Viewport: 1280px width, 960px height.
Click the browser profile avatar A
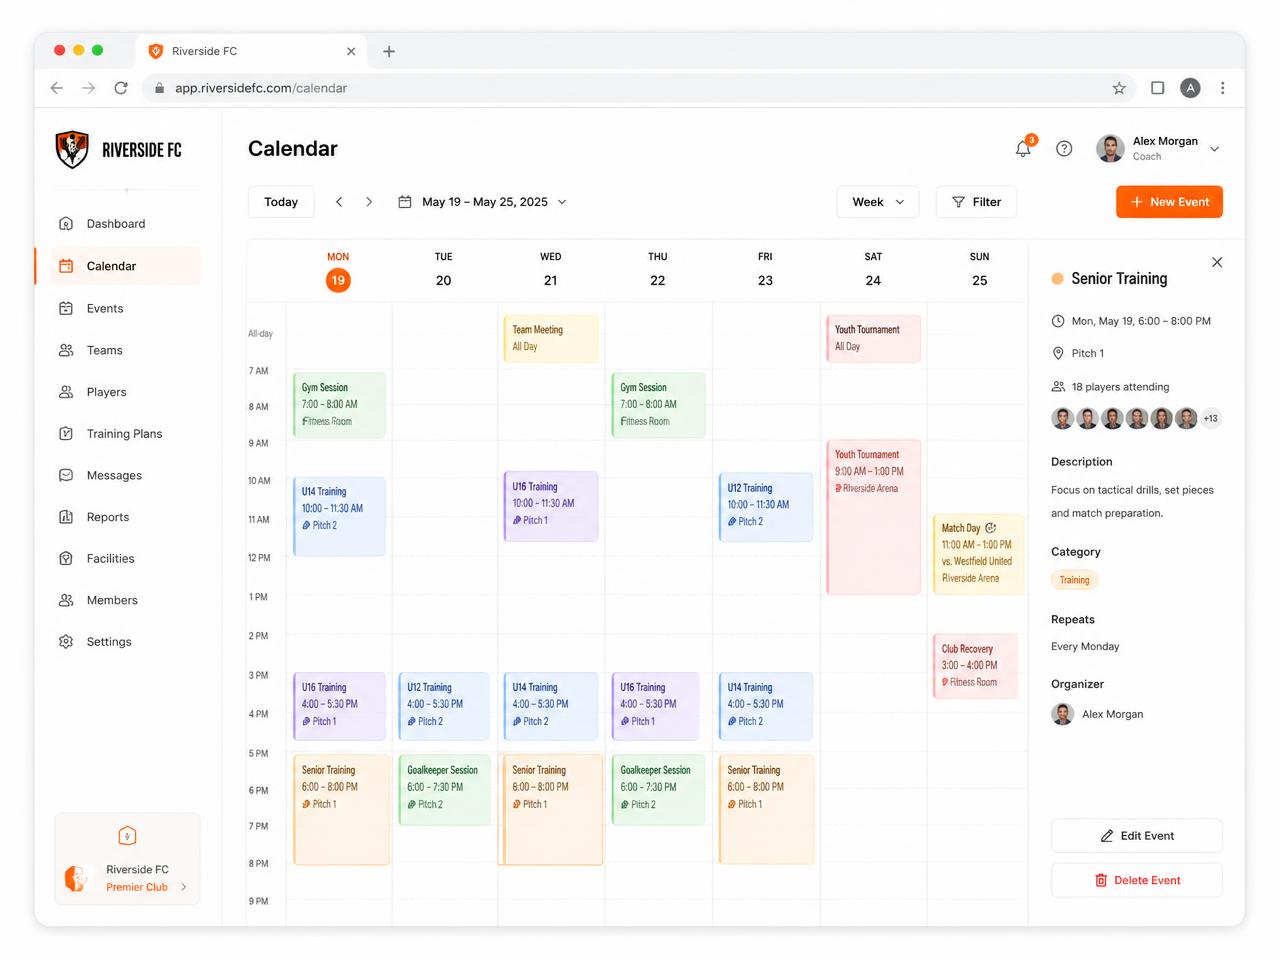tap(1190, 88)
